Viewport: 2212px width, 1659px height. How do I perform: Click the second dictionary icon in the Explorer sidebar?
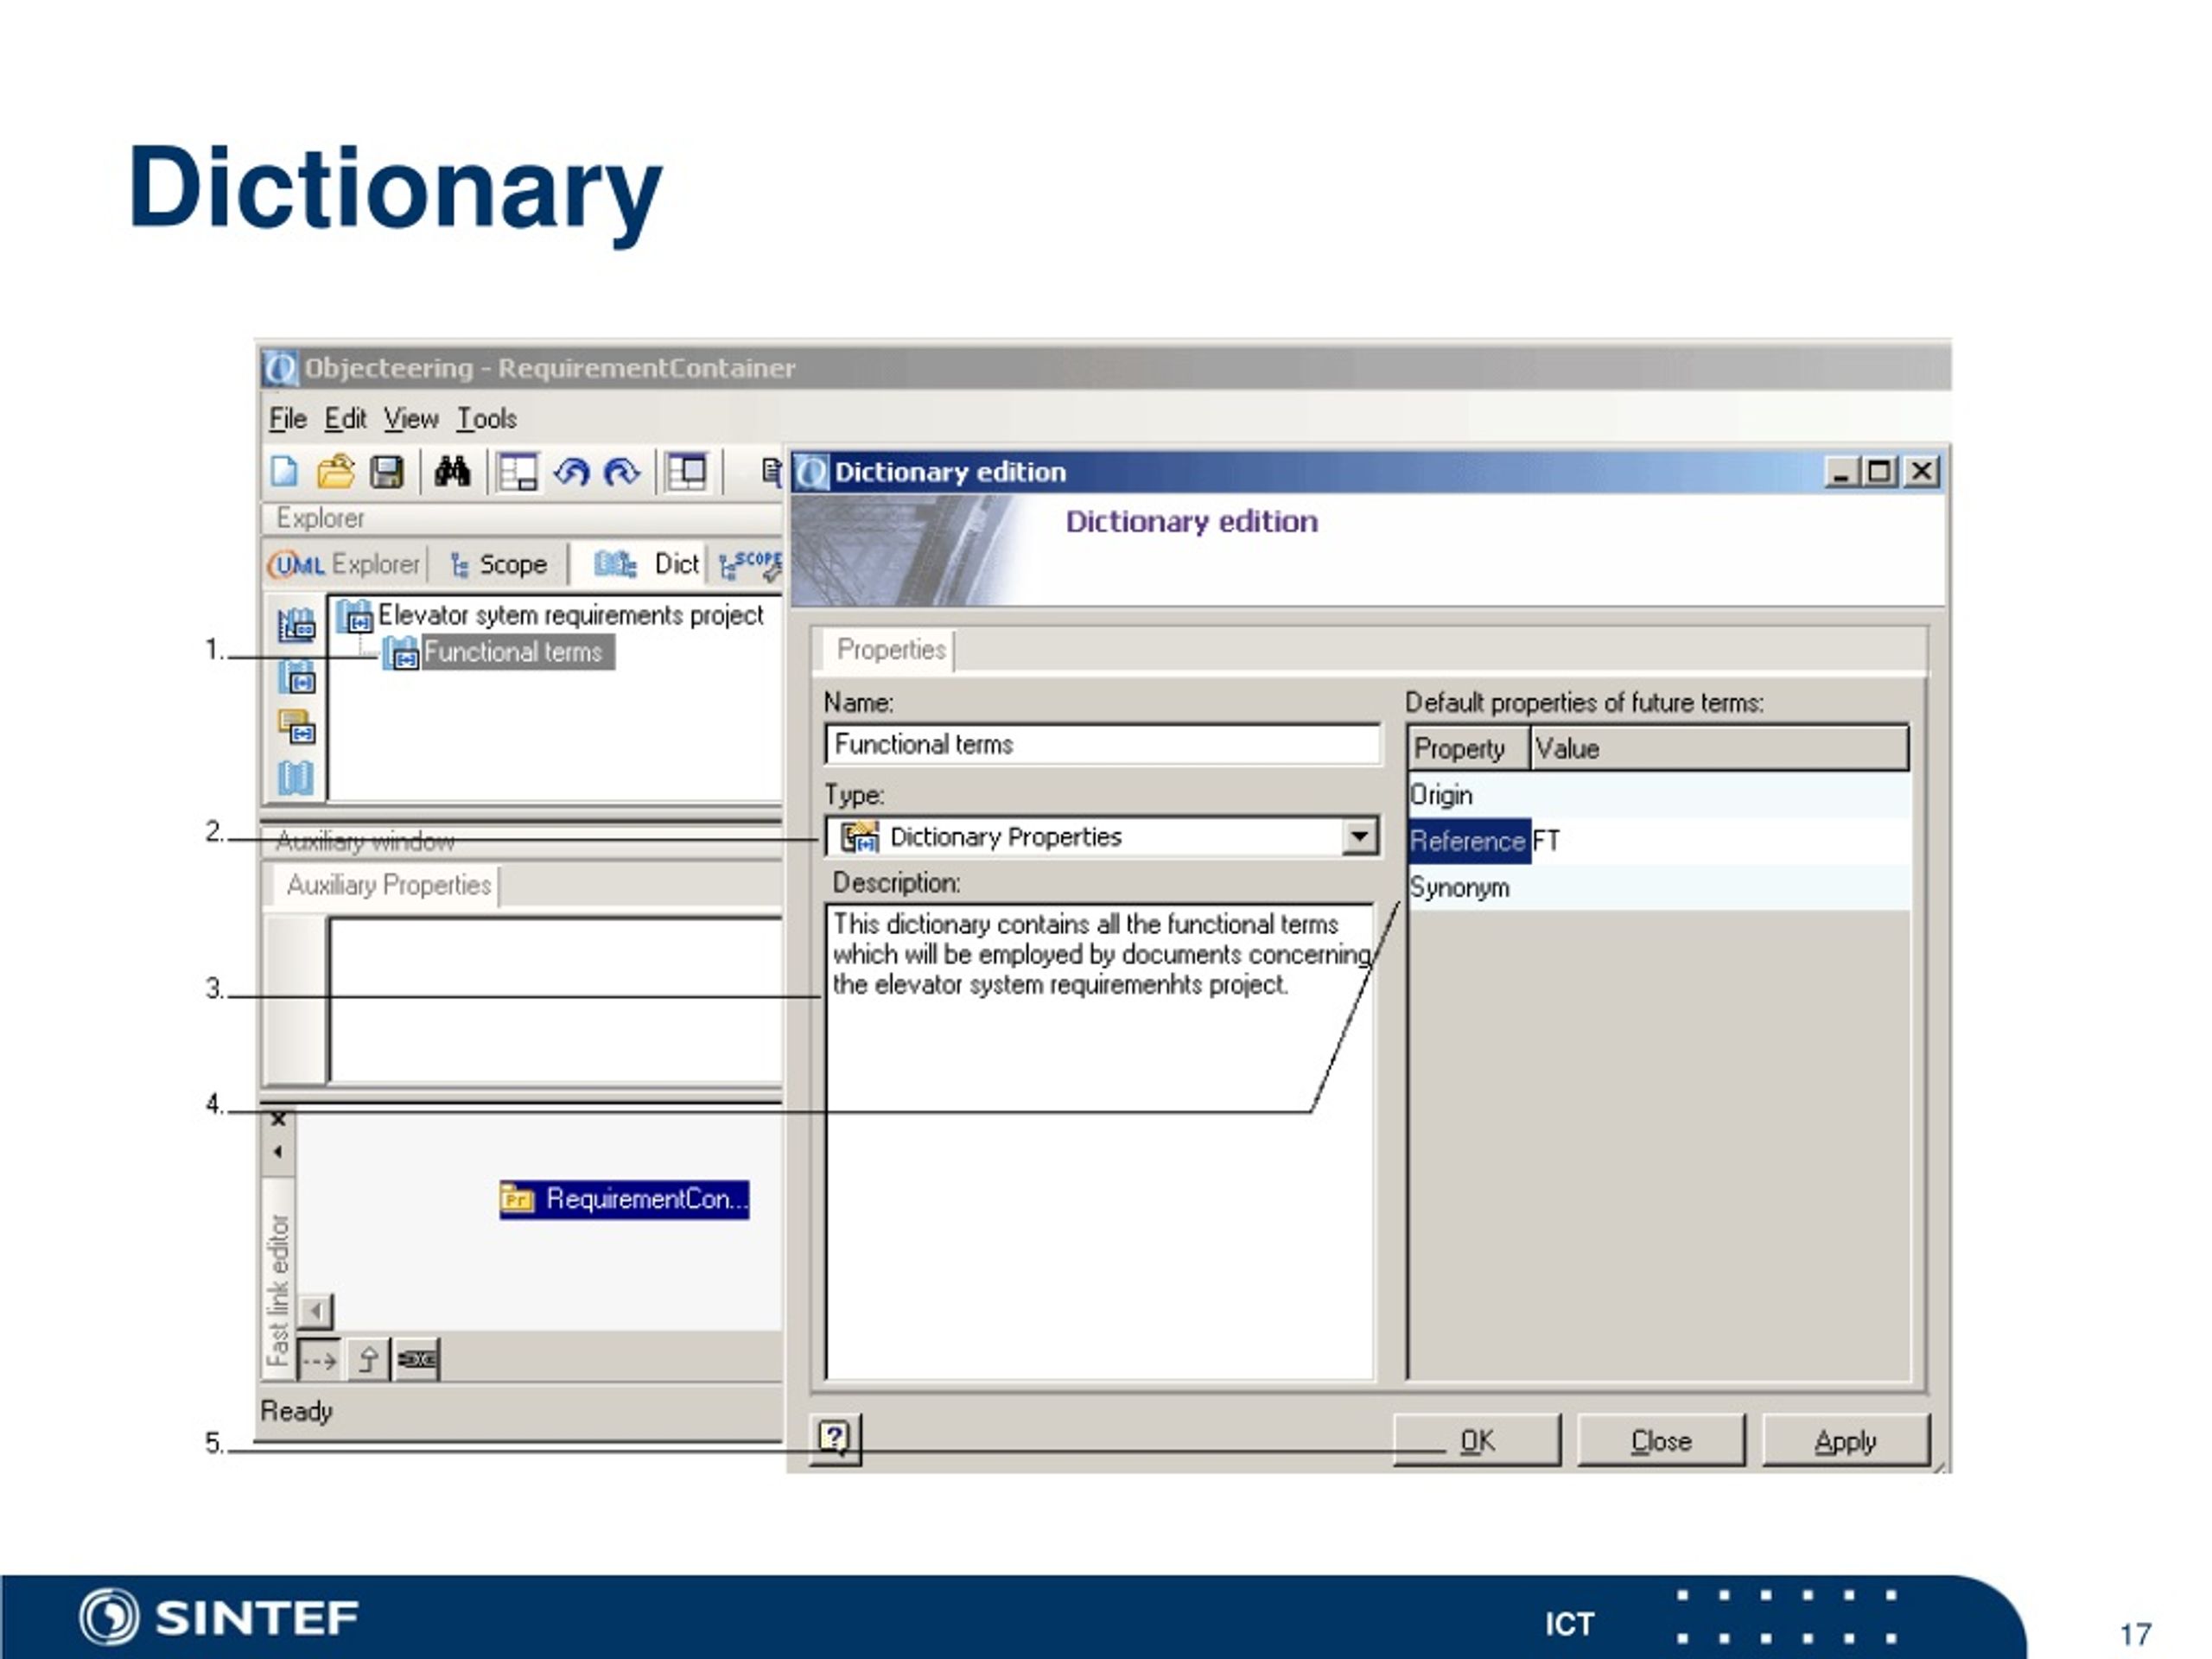coord(296,677)
